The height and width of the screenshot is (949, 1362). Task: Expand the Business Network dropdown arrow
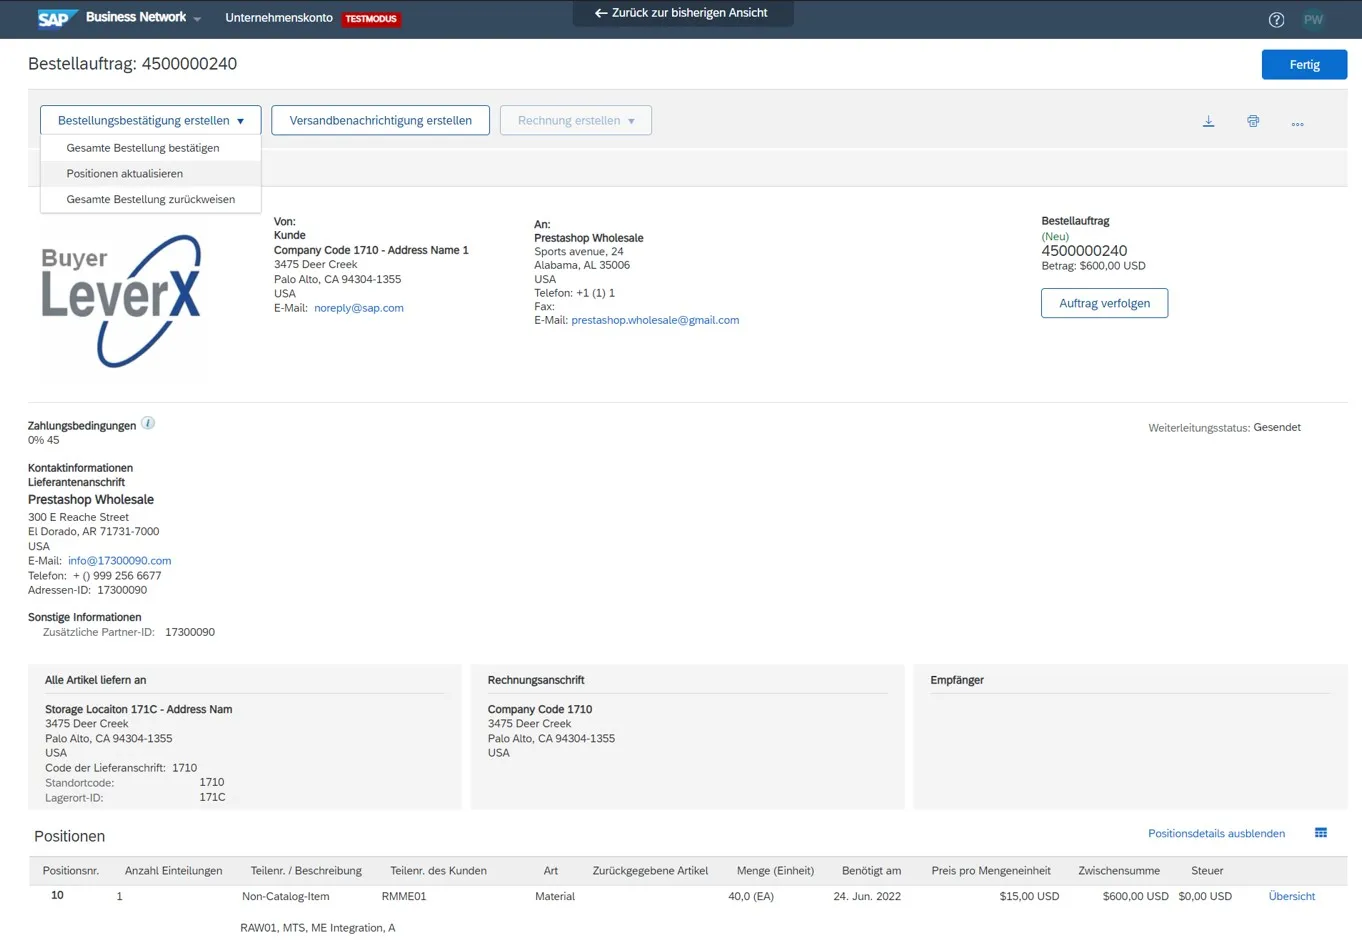coord(197,19)
